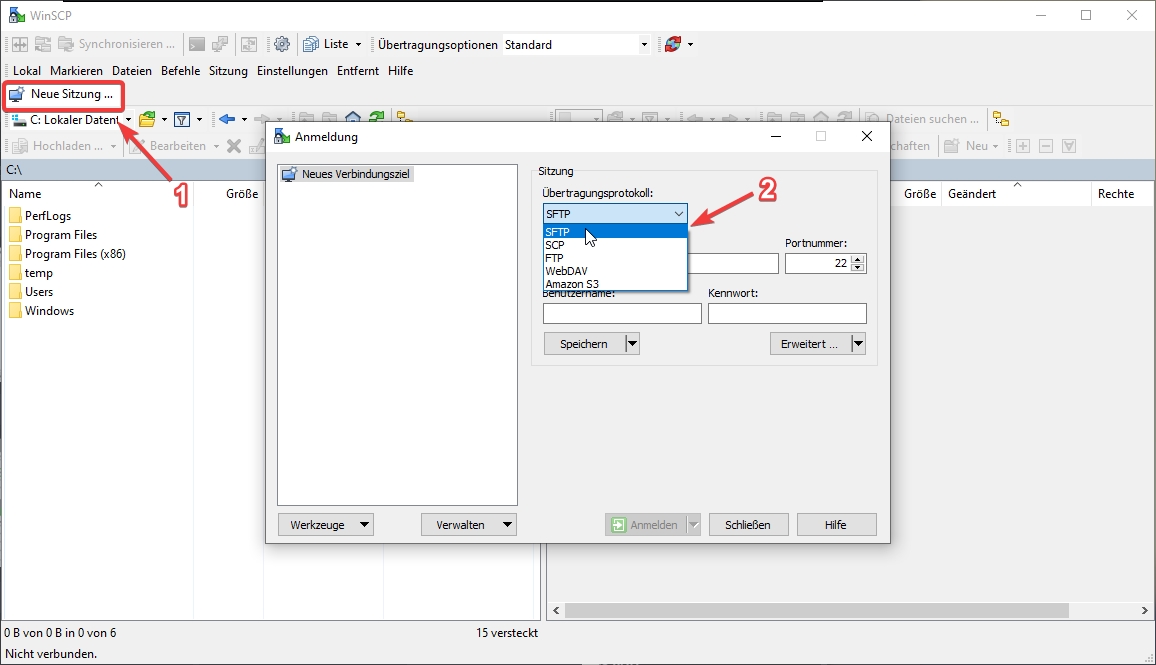1156x665 pixels.
Task: Click the session reconnect icon in toolbar
Action: pos(673,44)
